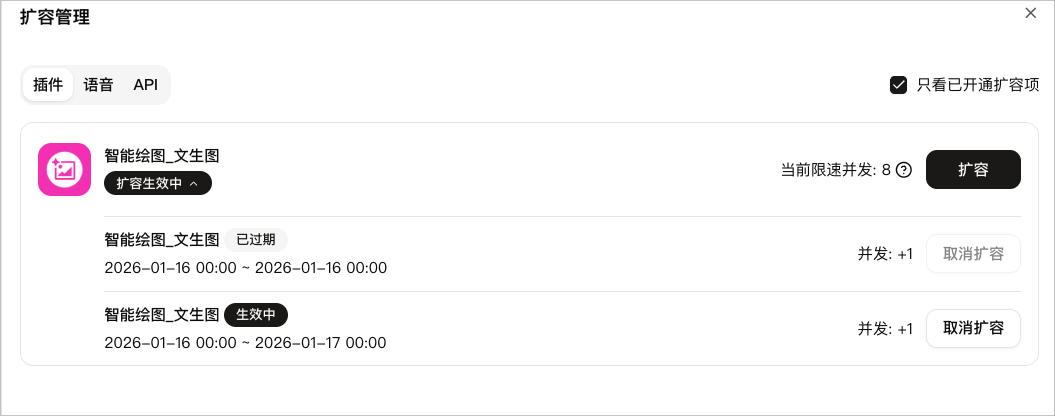Click the 已过期 status badge

255,240
